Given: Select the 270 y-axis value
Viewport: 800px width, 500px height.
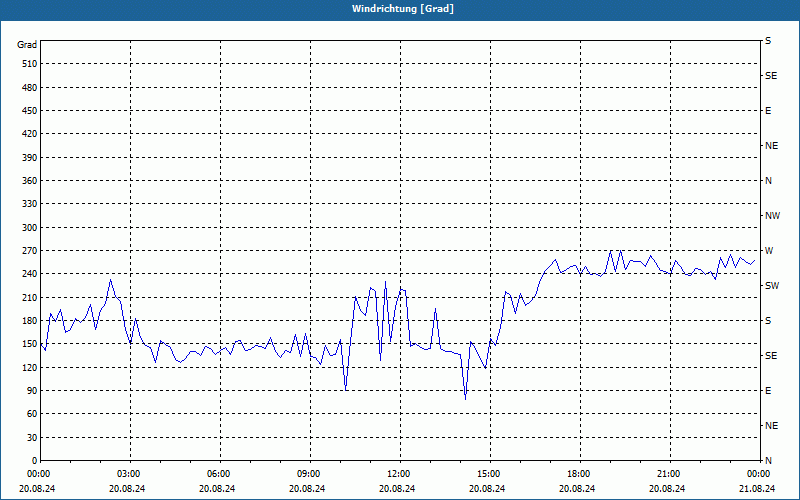Looking at the screenshot, I should click(x=30, y=251).
